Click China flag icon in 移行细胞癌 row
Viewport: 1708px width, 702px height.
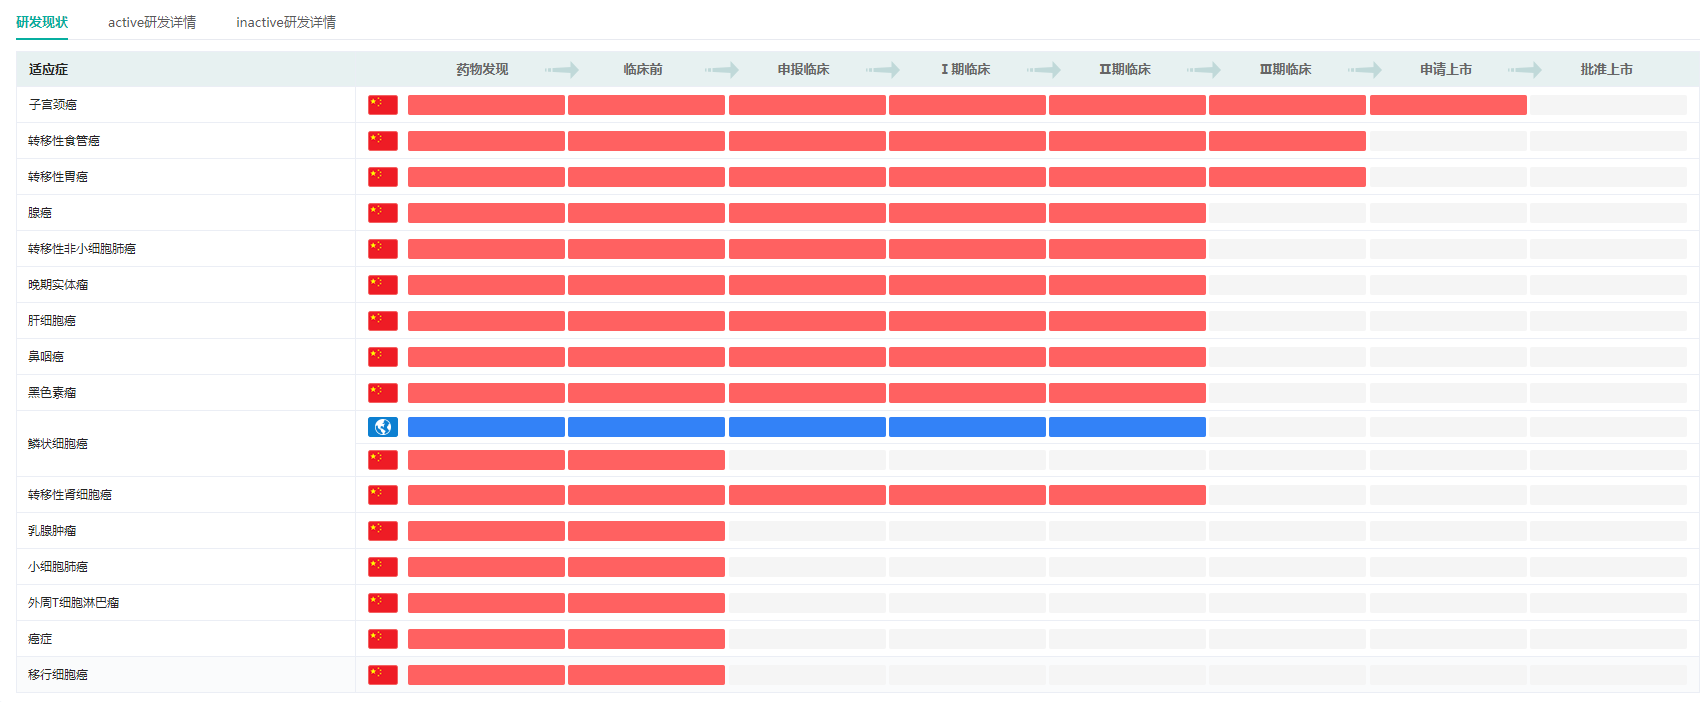(383, 675)
